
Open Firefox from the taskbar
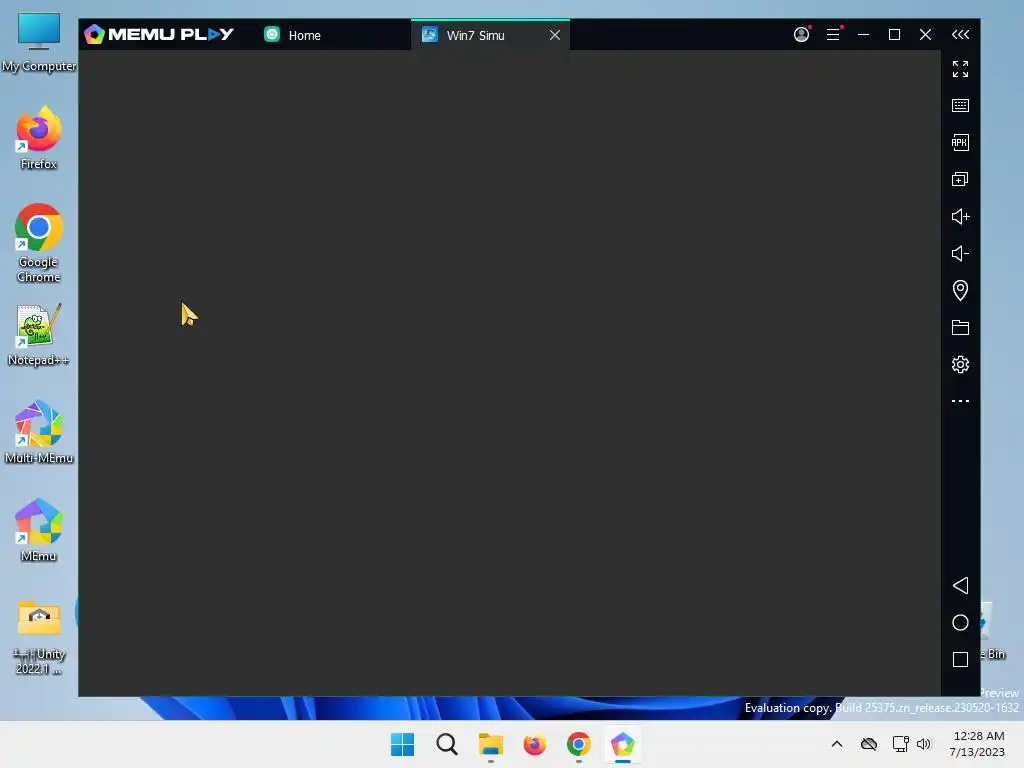[534, 744]
